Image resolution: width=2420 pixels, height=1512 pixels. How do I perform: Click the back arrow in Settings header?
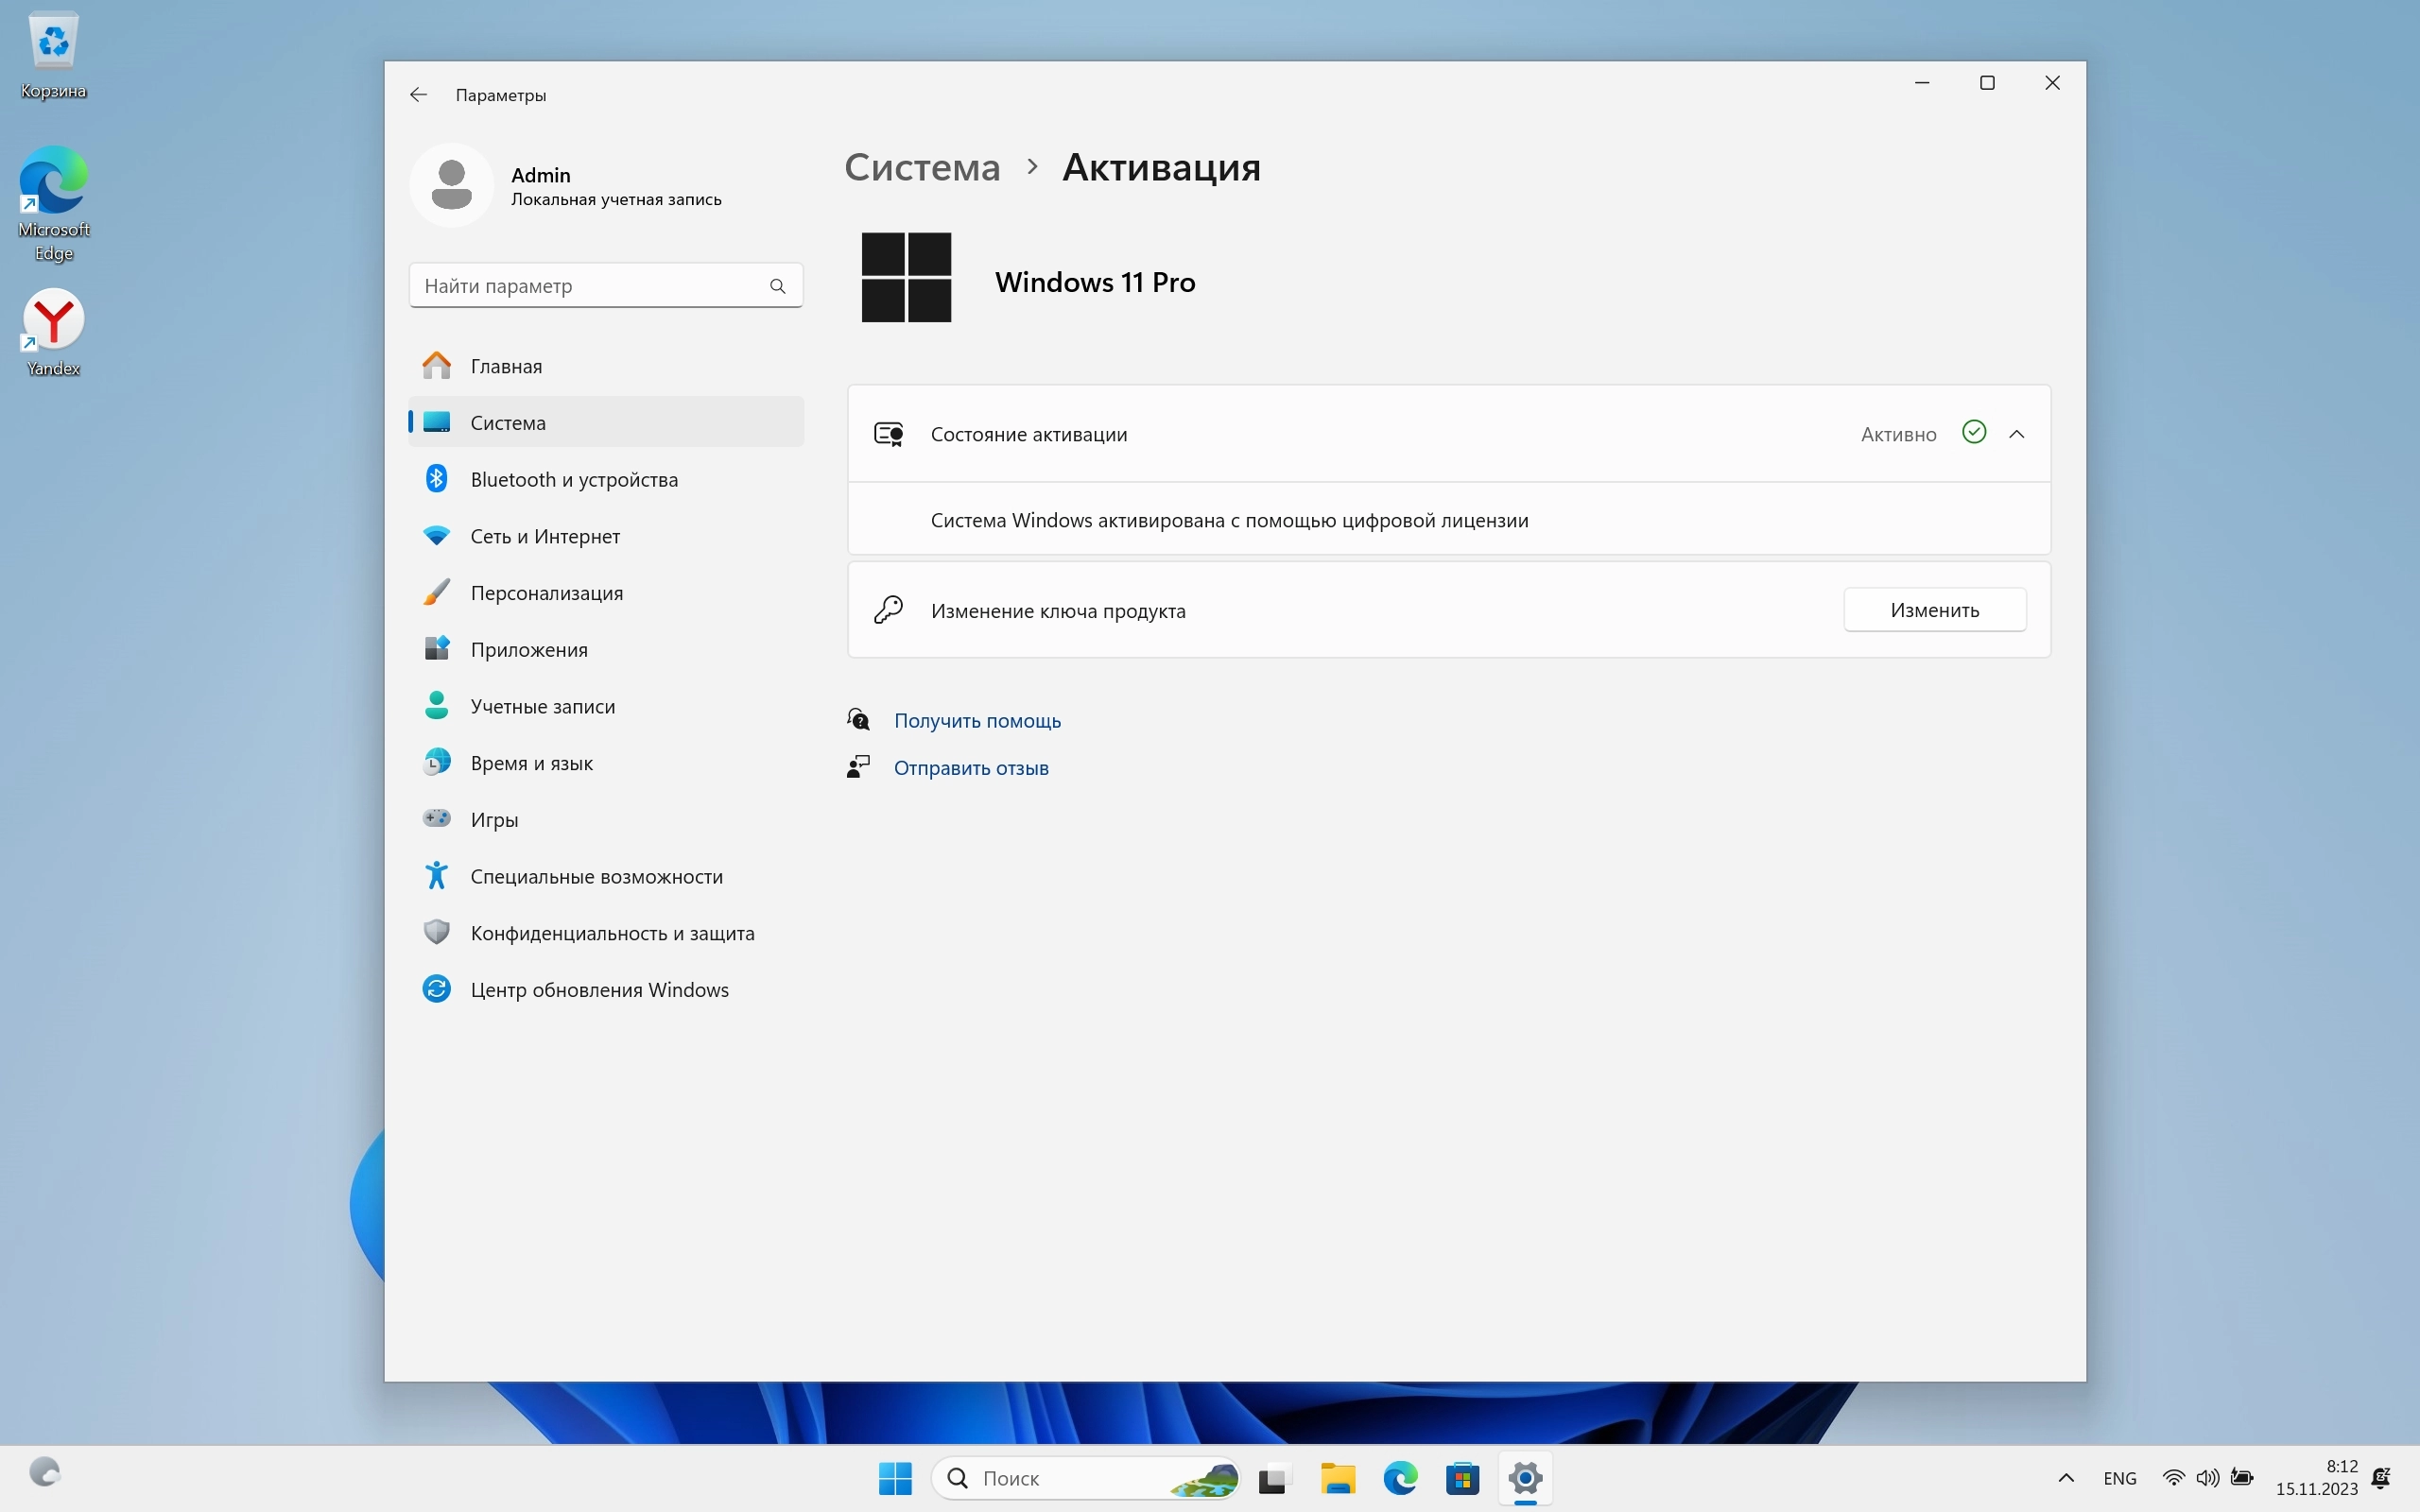pyautogui.click(x=418, y=95)
